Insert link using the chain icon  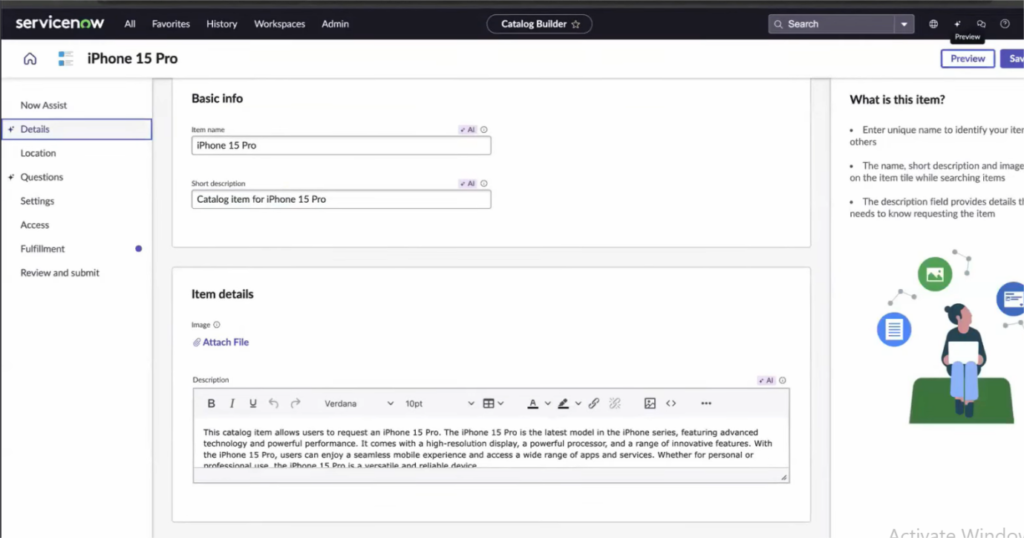click(x=594, y=404)
